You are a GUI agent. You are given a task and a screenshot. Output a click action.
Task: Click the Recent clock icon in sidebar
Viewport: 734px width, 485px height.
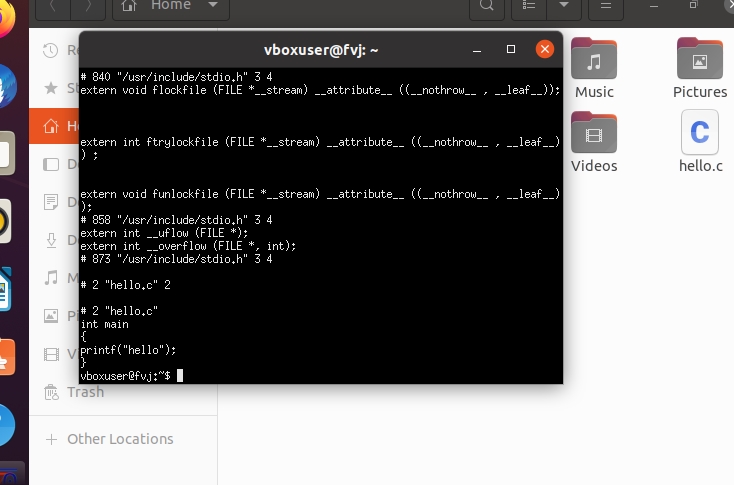[51, 51]
